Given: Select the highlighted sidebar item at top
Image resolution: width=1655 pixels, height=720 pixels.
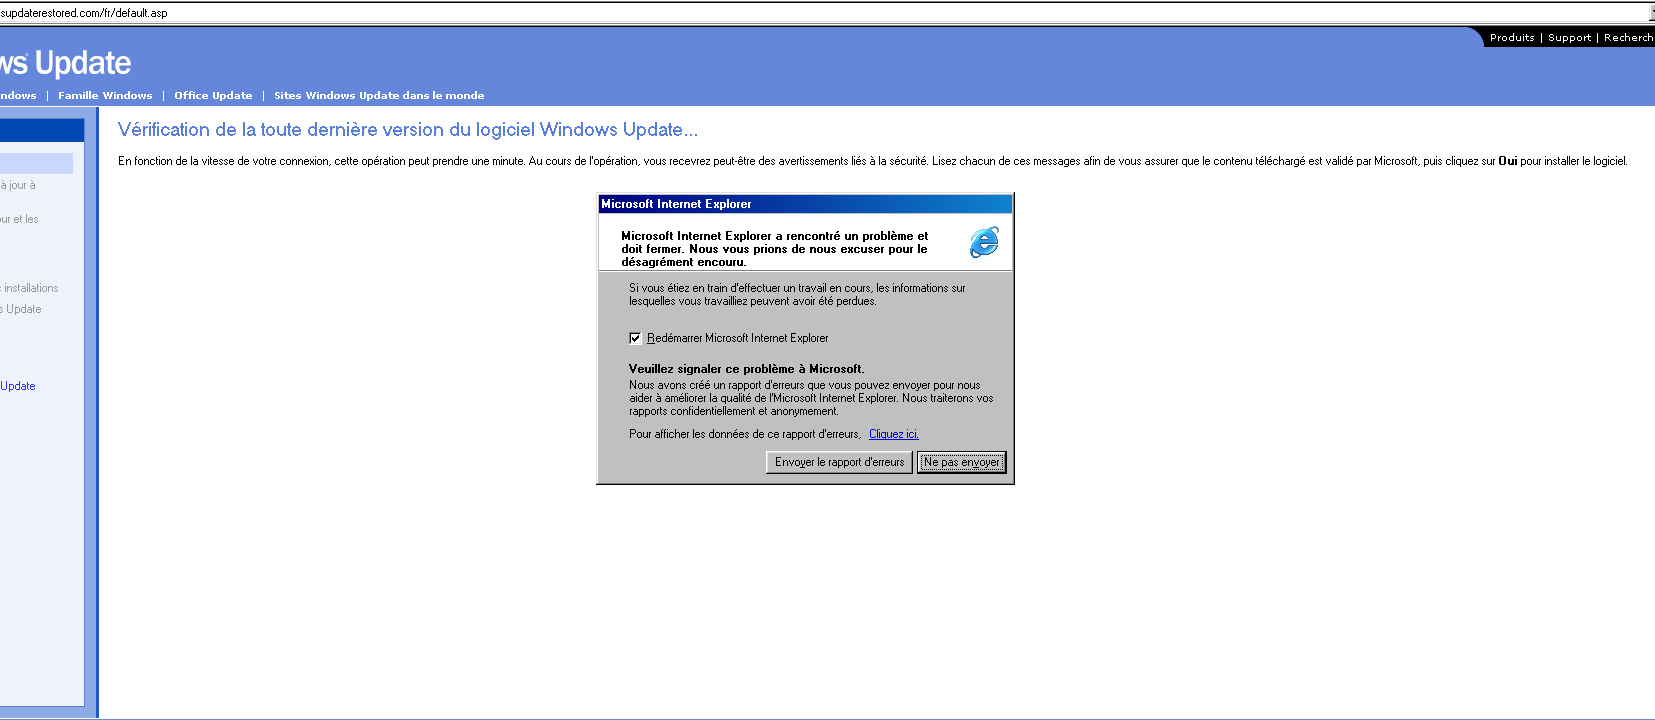Looking at the screenshot, I should (36, 163).
